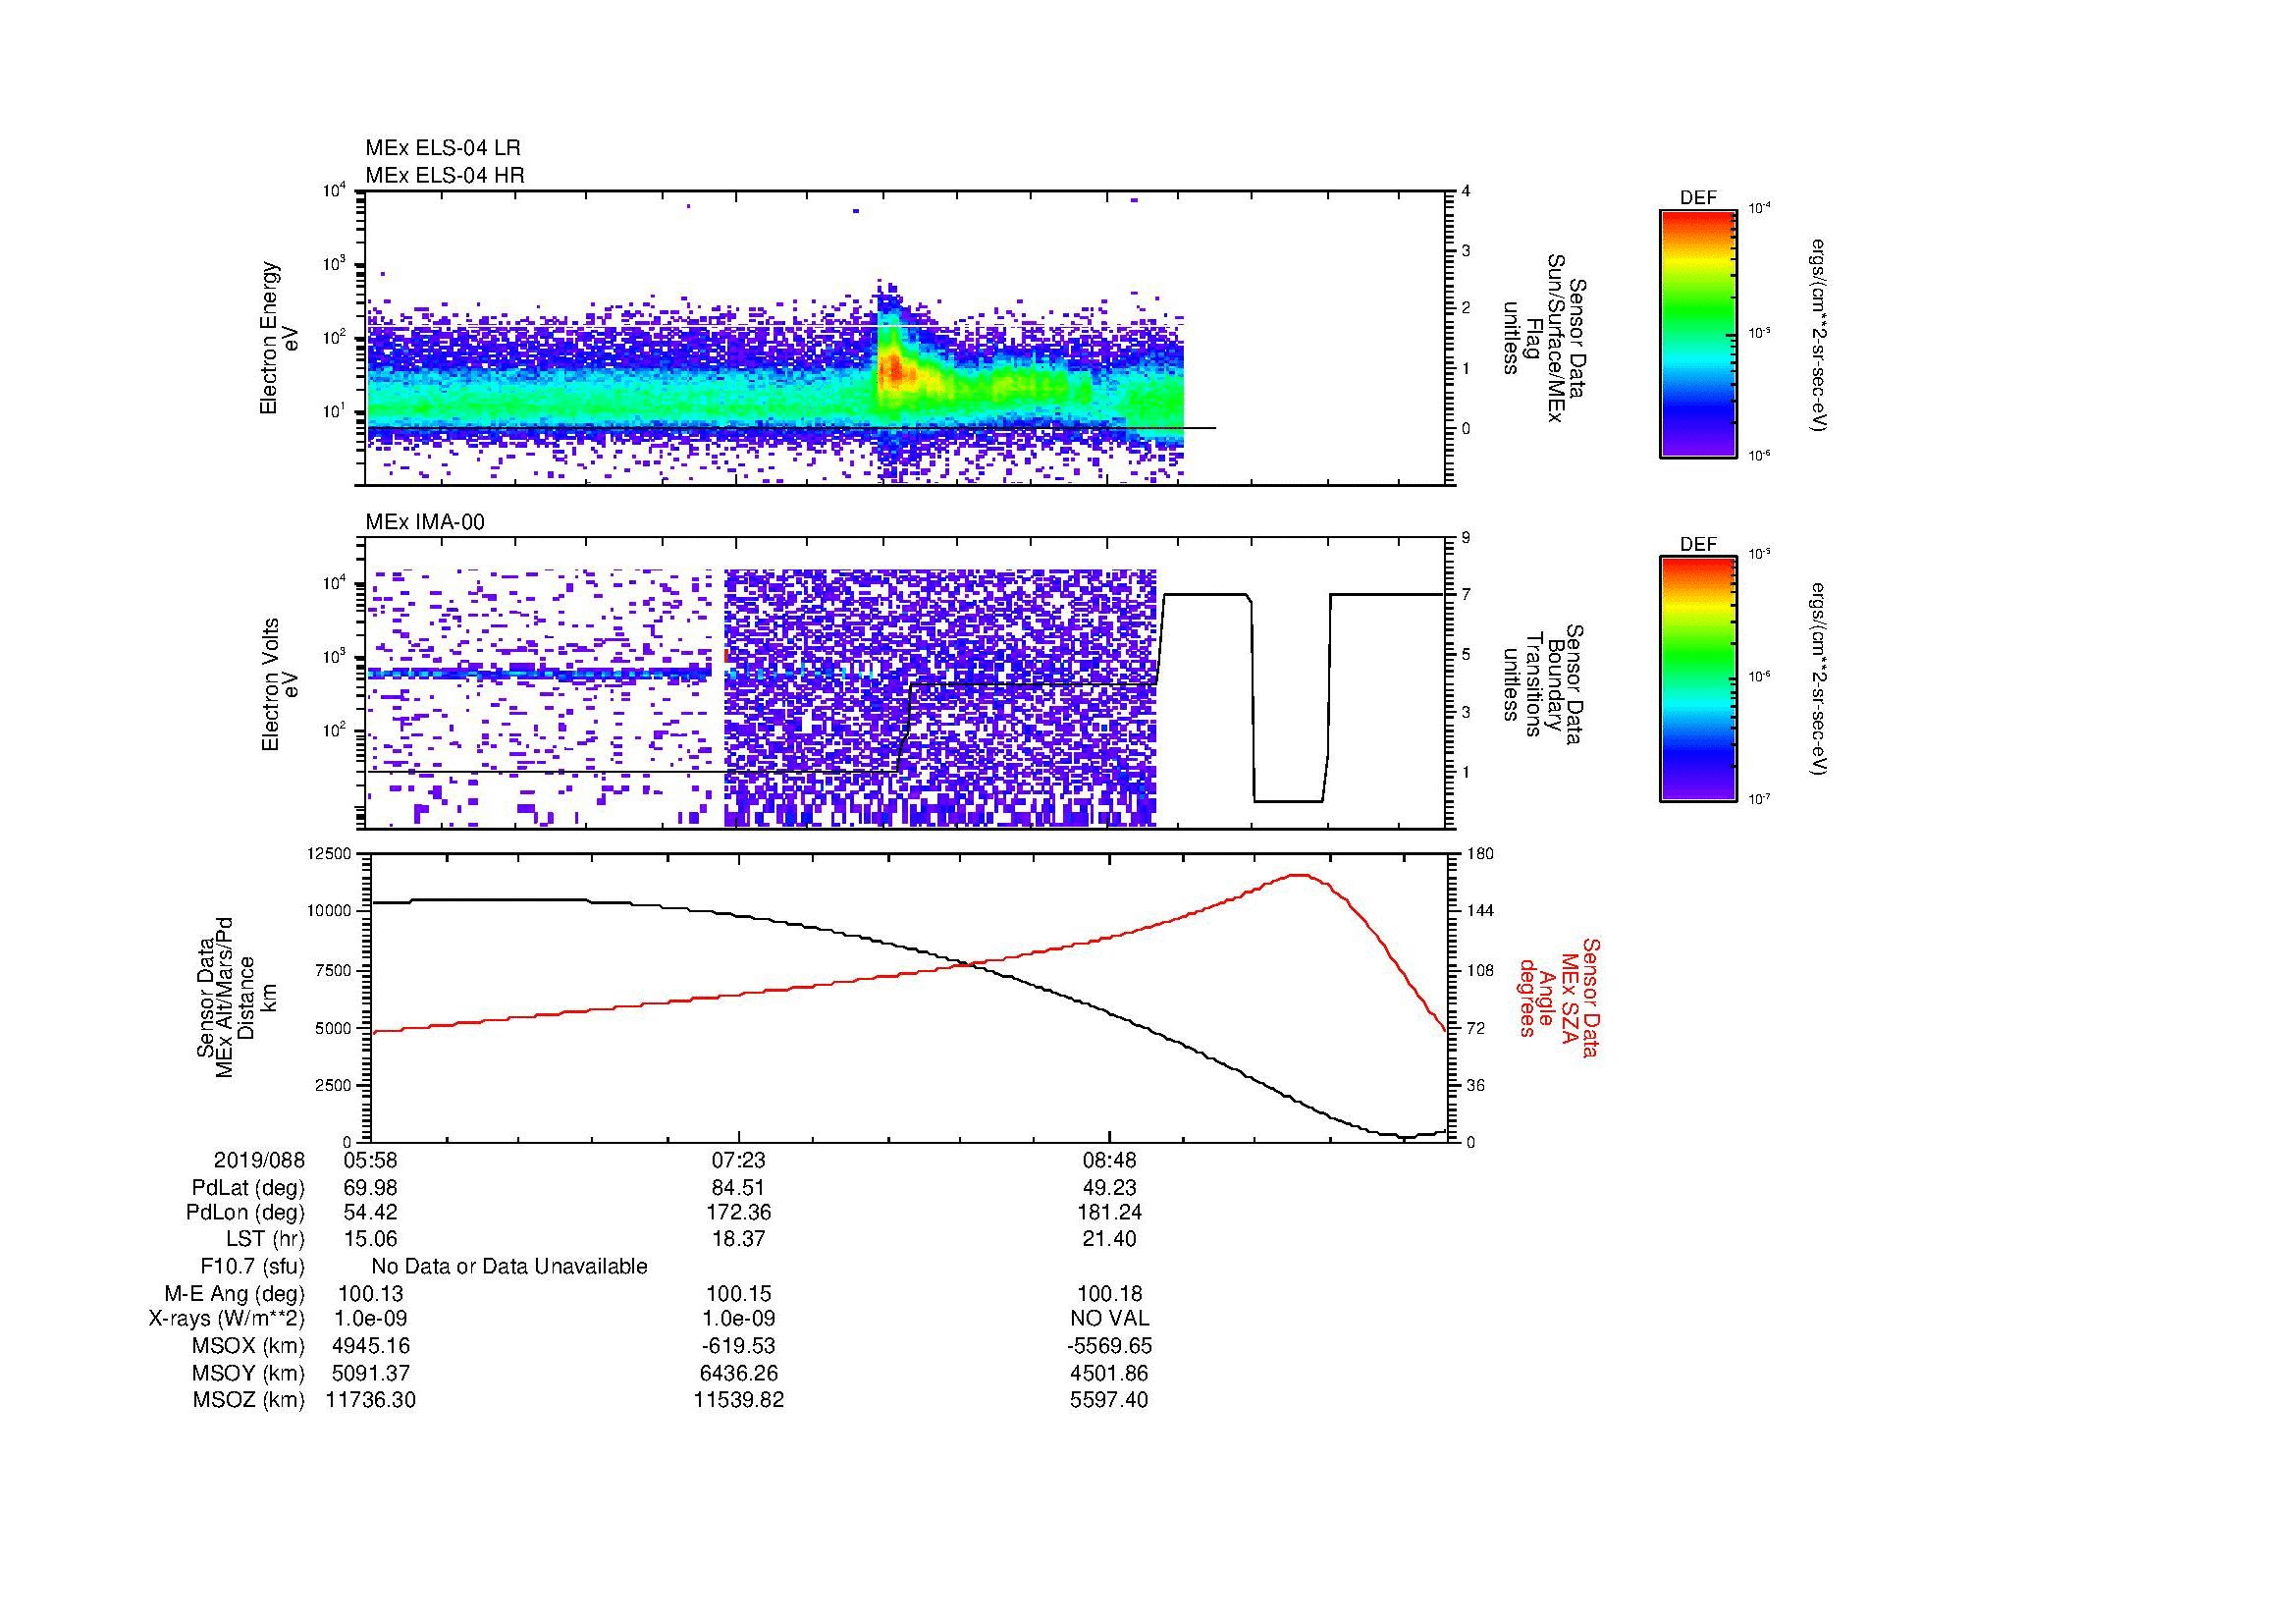Click the 'MEx ELS-04 HR' panel title
Screen dimensions: 2296x1623
(445, 175)
